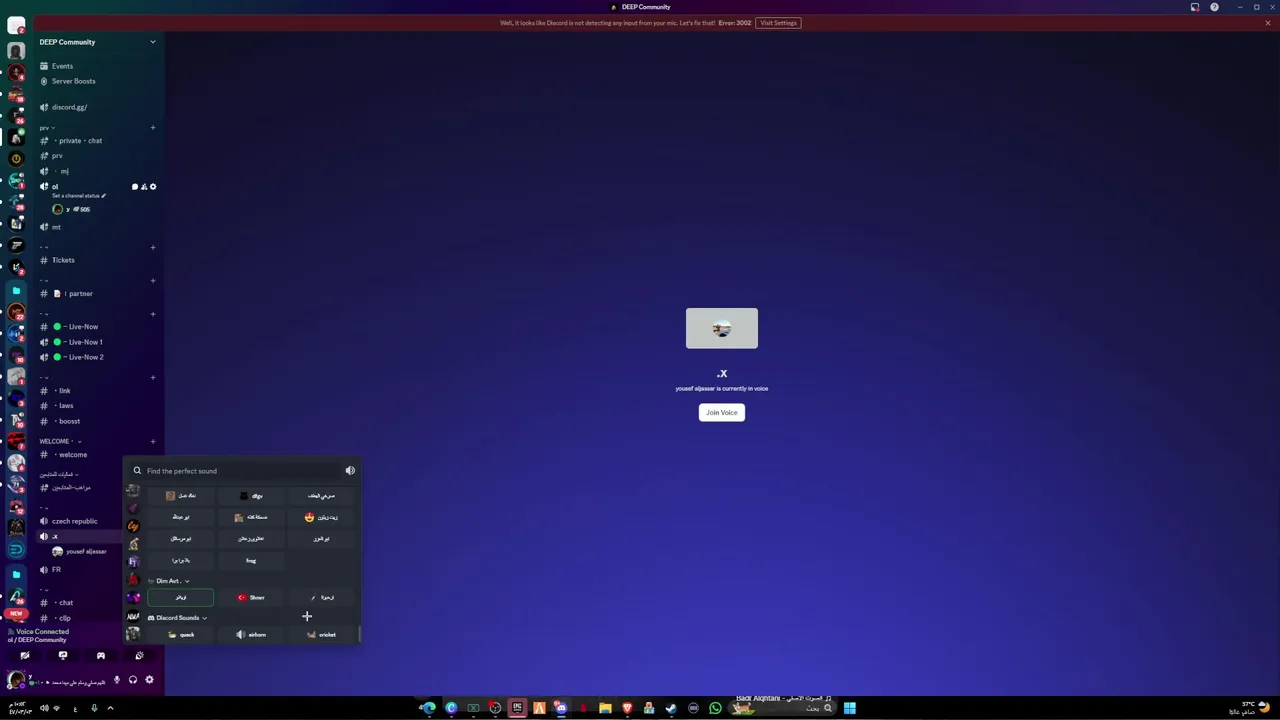
Task: Start screen share from voice panel
Action: 63,656
